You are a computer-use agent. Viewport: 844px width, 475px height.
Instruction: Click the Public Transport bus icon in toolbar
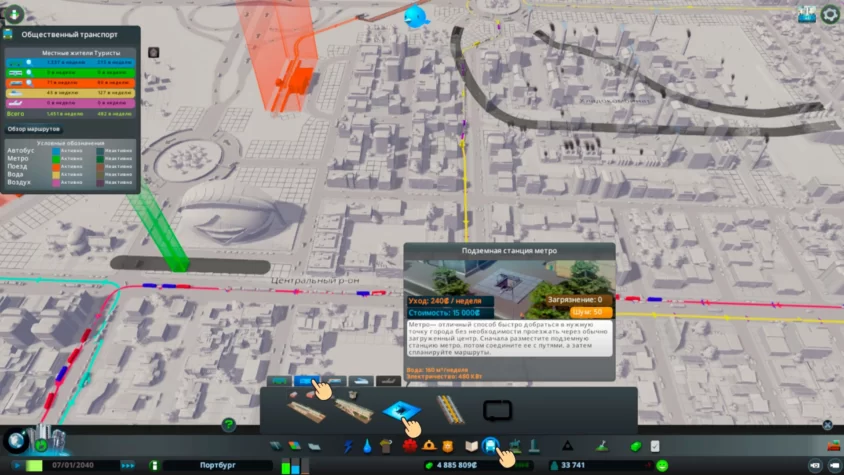(x=490, y=446)
